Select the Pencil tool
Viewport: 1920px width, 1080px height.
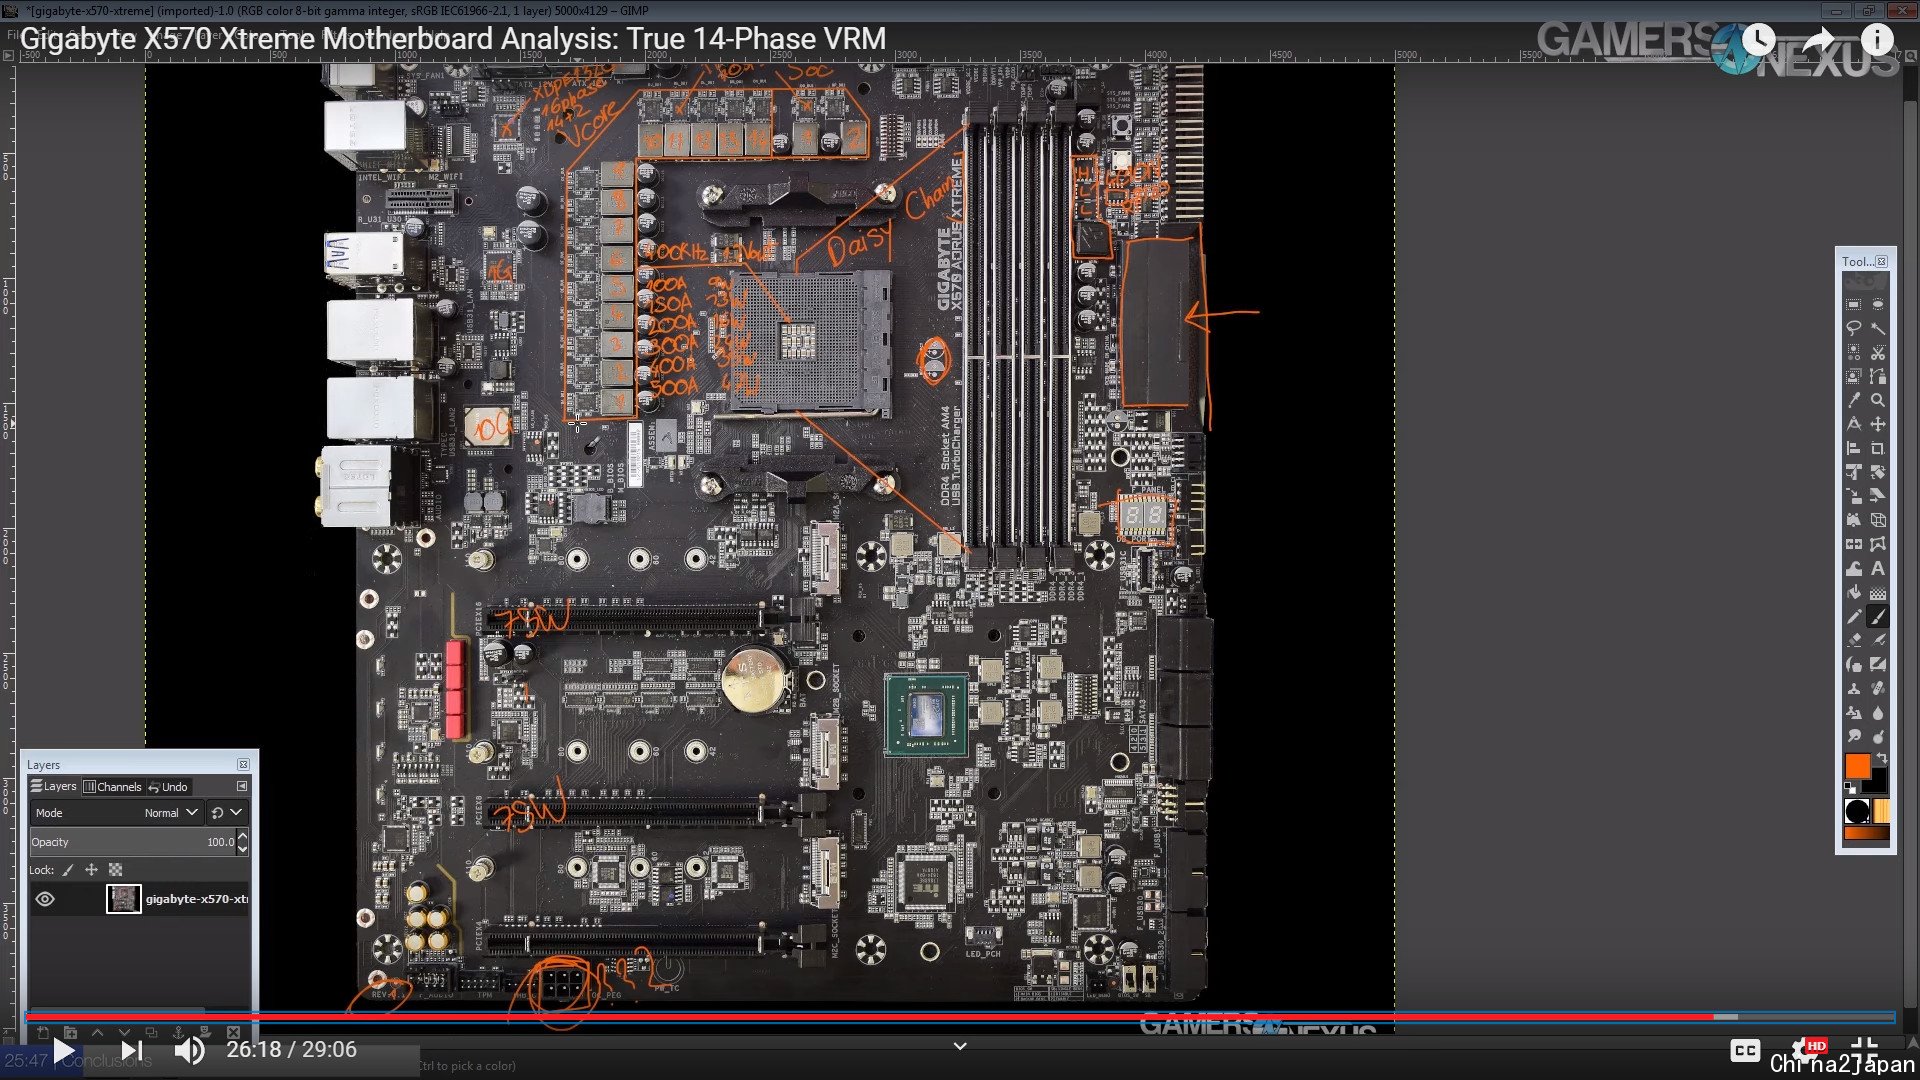pyautogui.click(x=1853, y=617)
